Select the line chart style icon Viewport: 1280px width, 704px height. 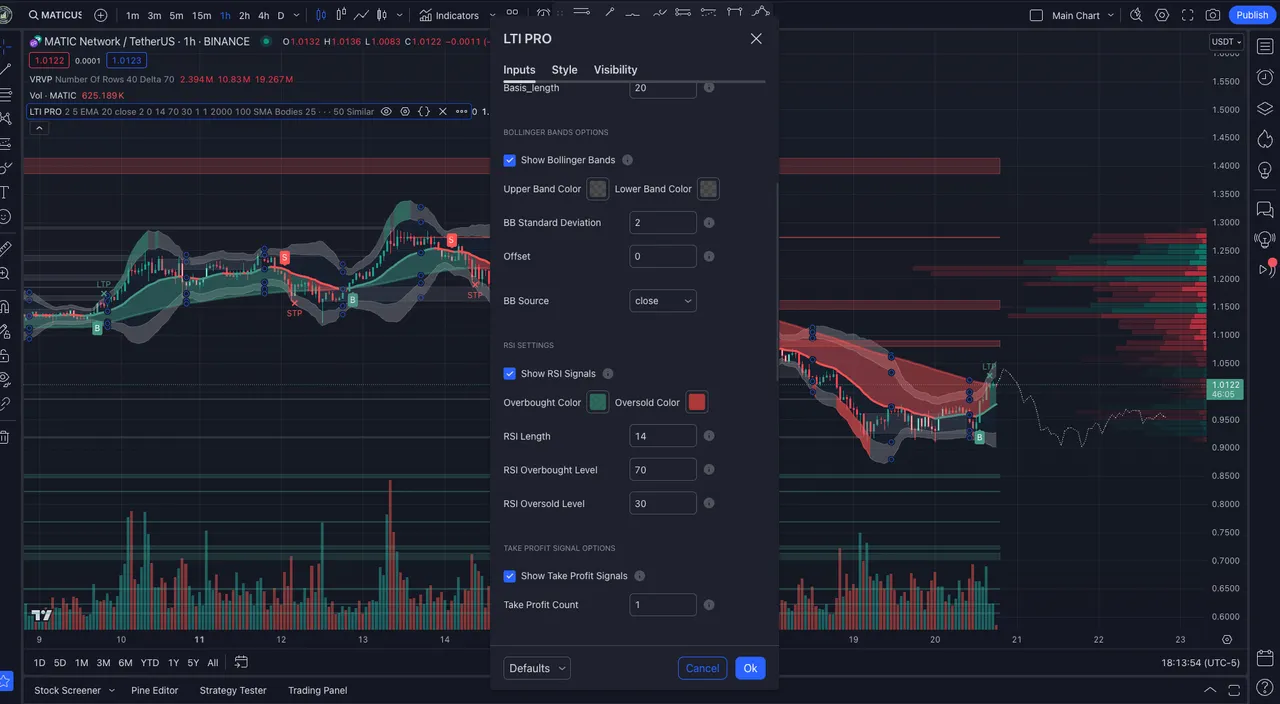coord(361,15)
